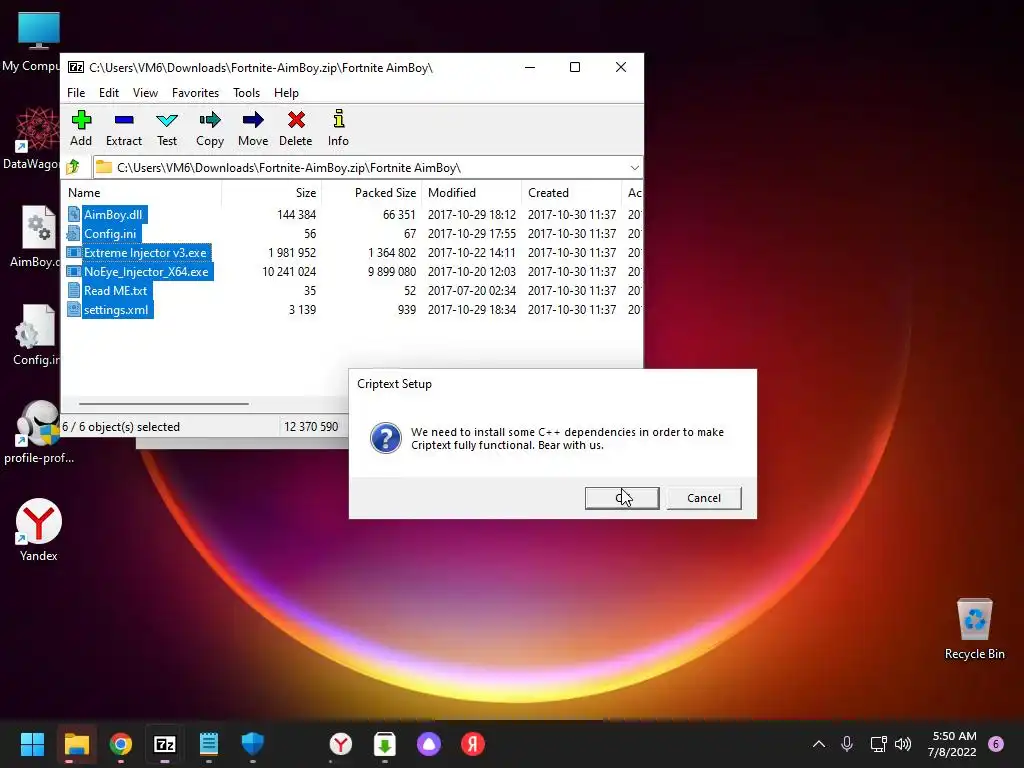
Task: Select the AimBoy.dll file name
Action: click(113, 214)
